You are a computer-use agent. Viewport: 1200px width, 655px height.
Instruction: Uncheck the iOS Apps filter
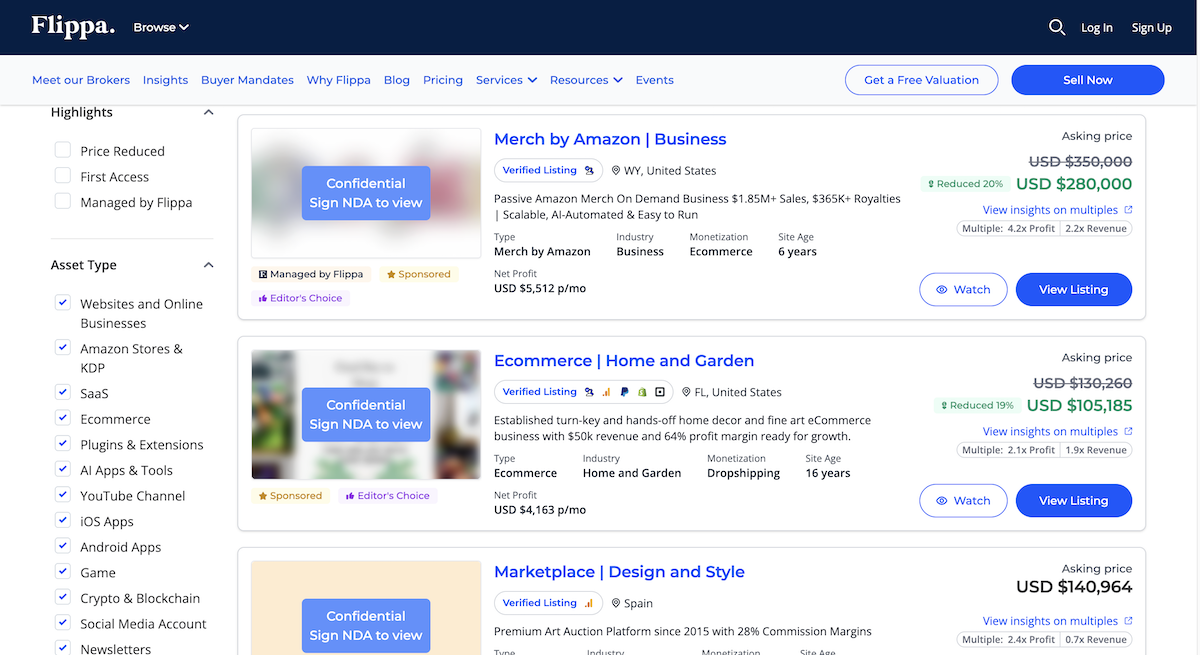coord(62,521)
